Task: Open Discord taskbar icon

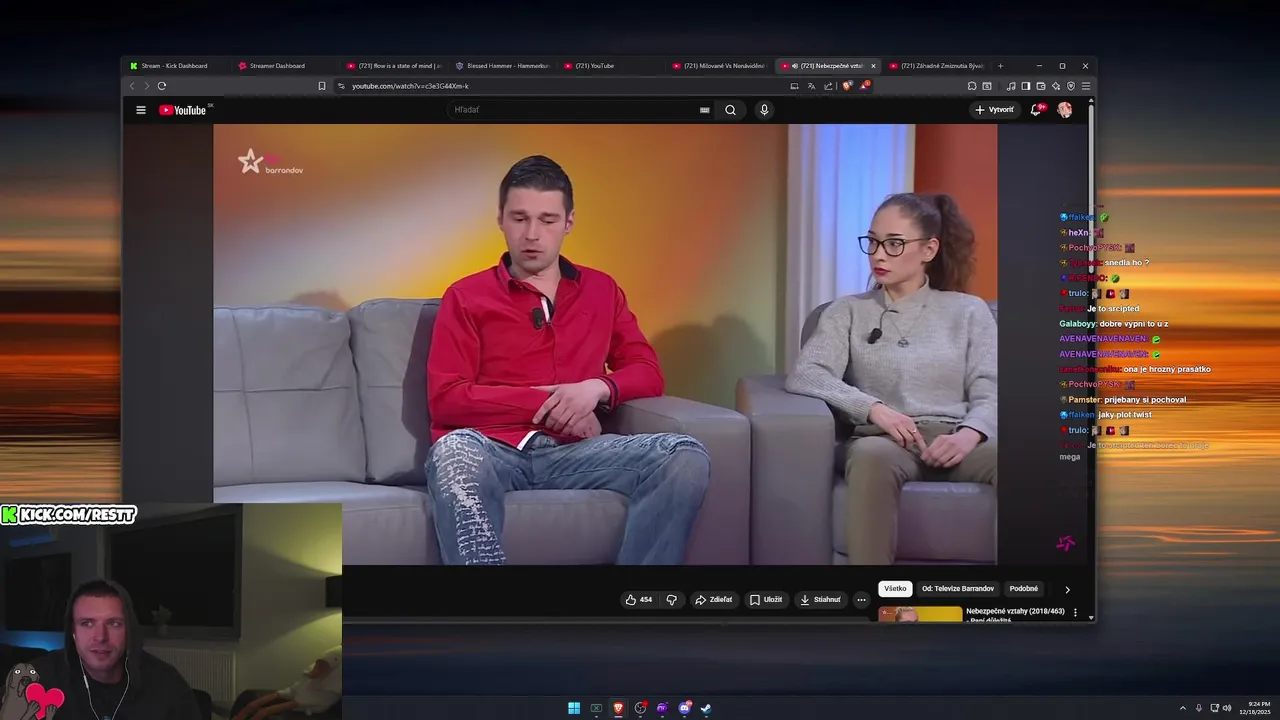Action: point(684,708)
